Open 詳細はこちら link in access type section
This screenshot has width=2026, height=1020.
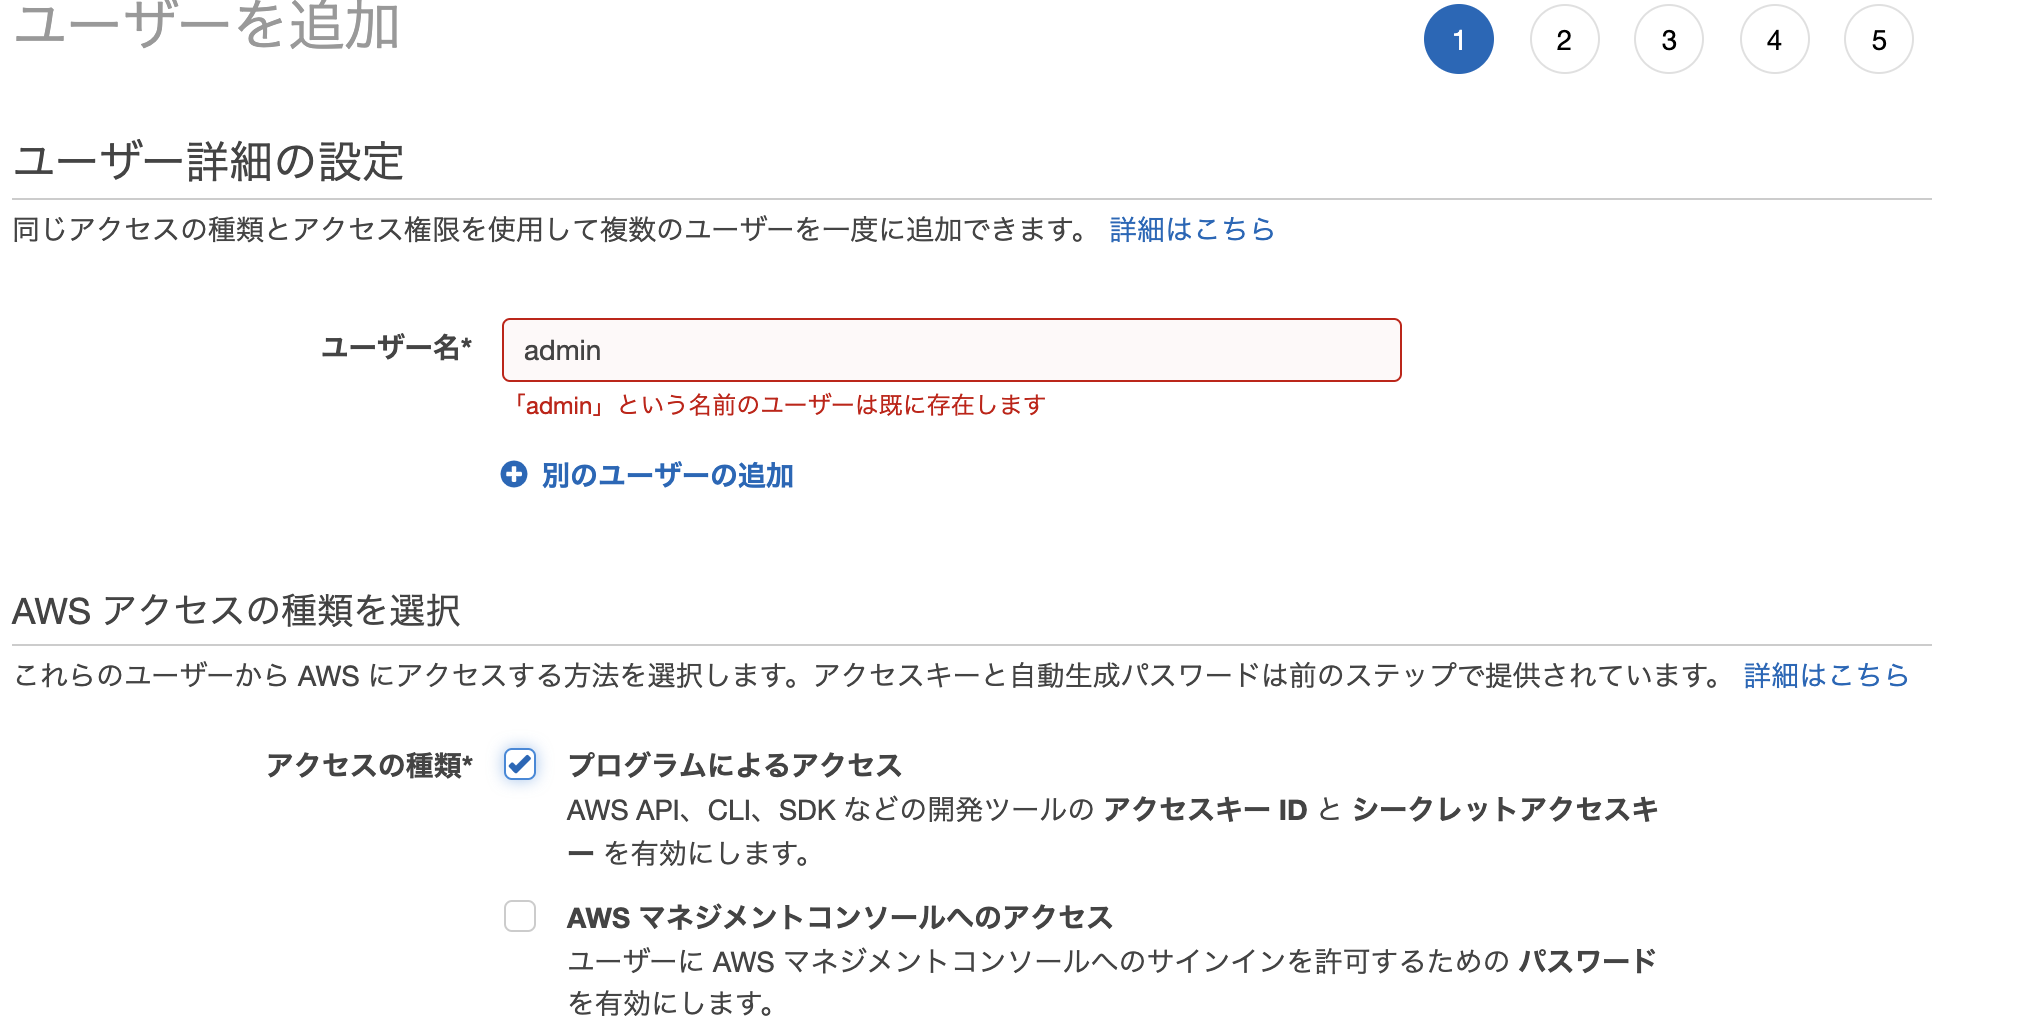(x=1826, y=676)
